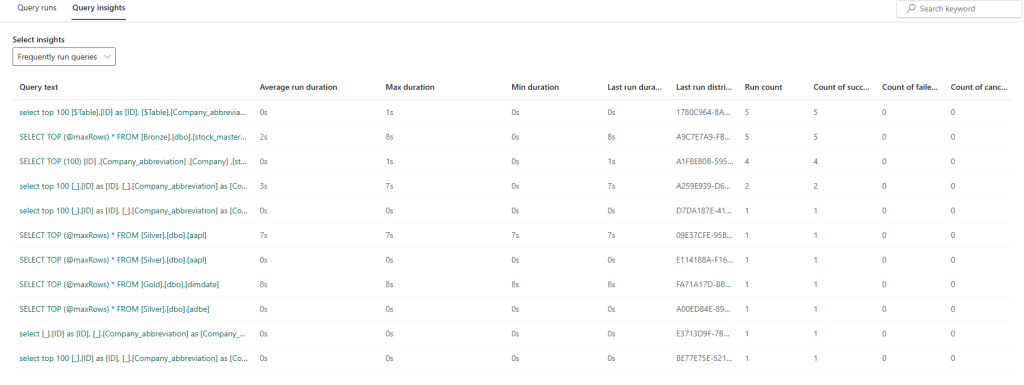This screenshot has width=1024, height=385.
Task: Sort by Max duration column header
Action: click(x=410, y=87)
